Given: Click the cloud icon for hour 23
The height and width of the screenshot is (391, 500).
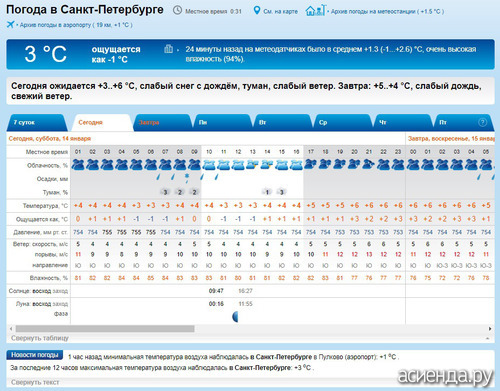Looking at the screenshot, I should click(x=398, y=165).
